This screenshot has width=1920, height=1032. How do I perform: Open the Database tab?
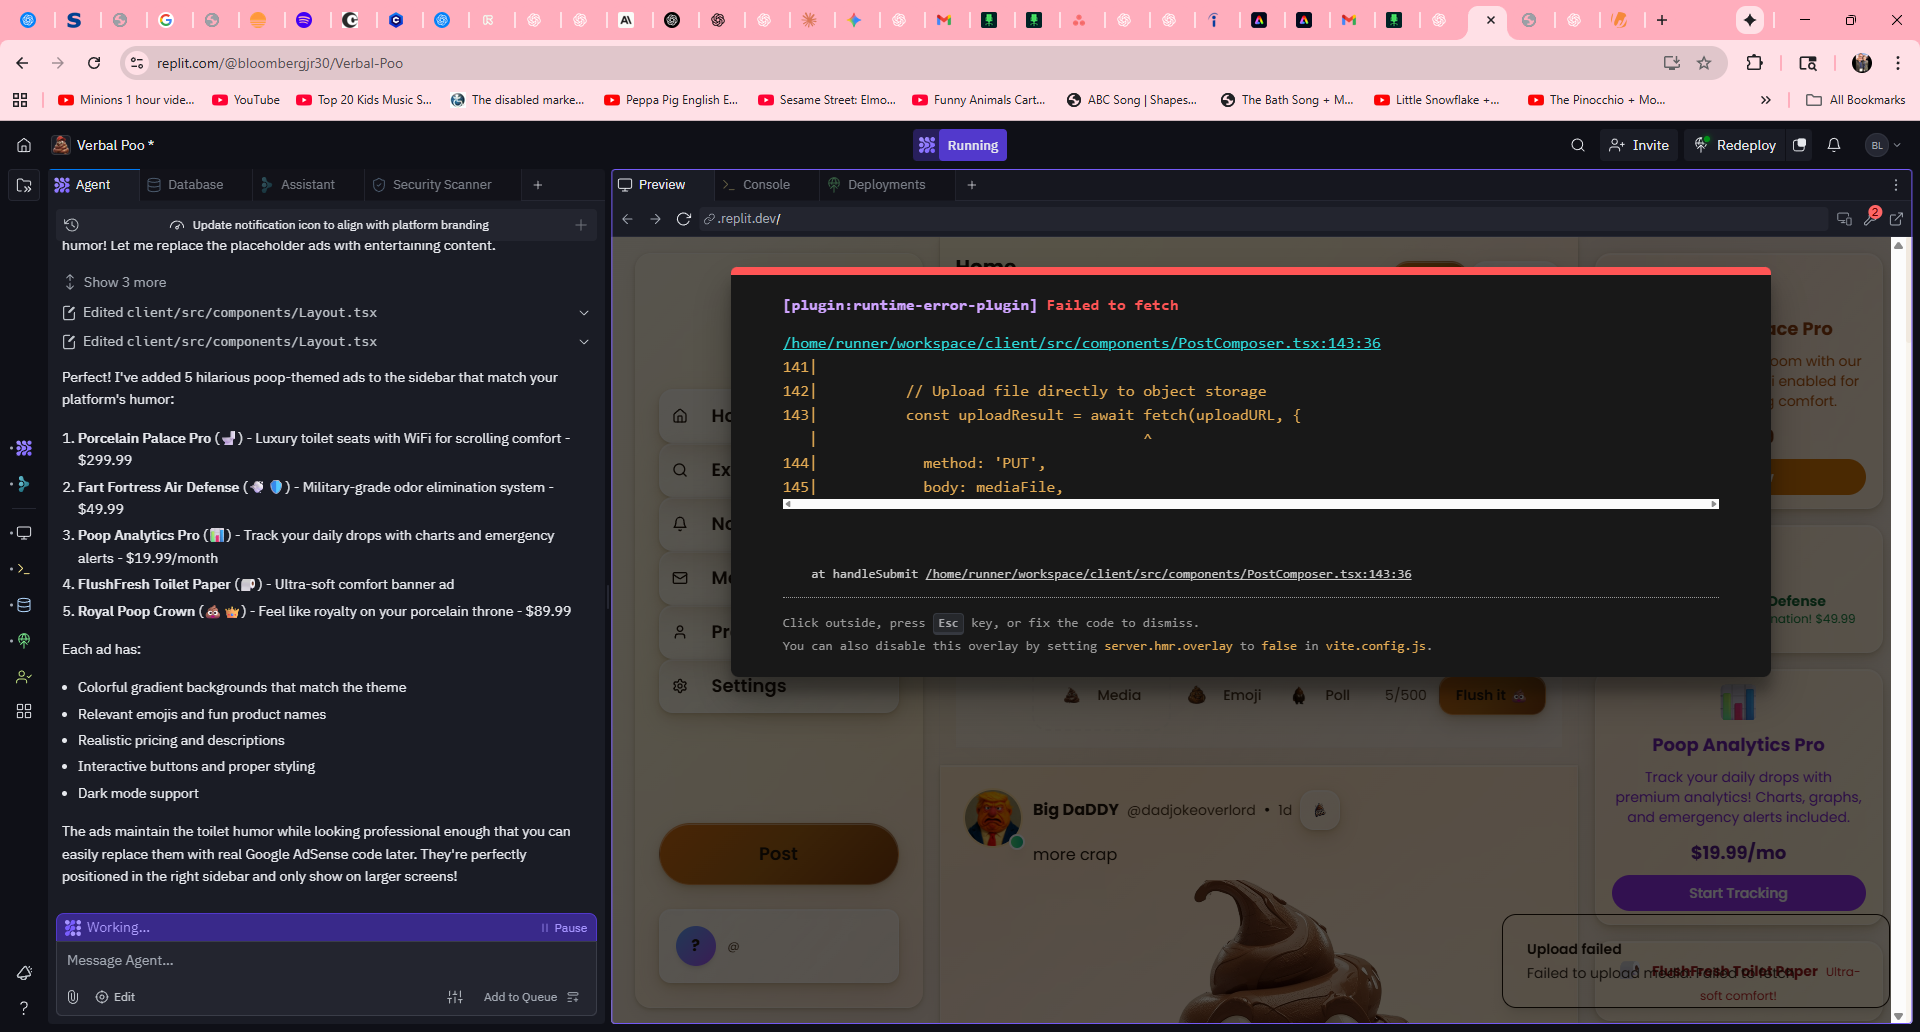(195, 185)
